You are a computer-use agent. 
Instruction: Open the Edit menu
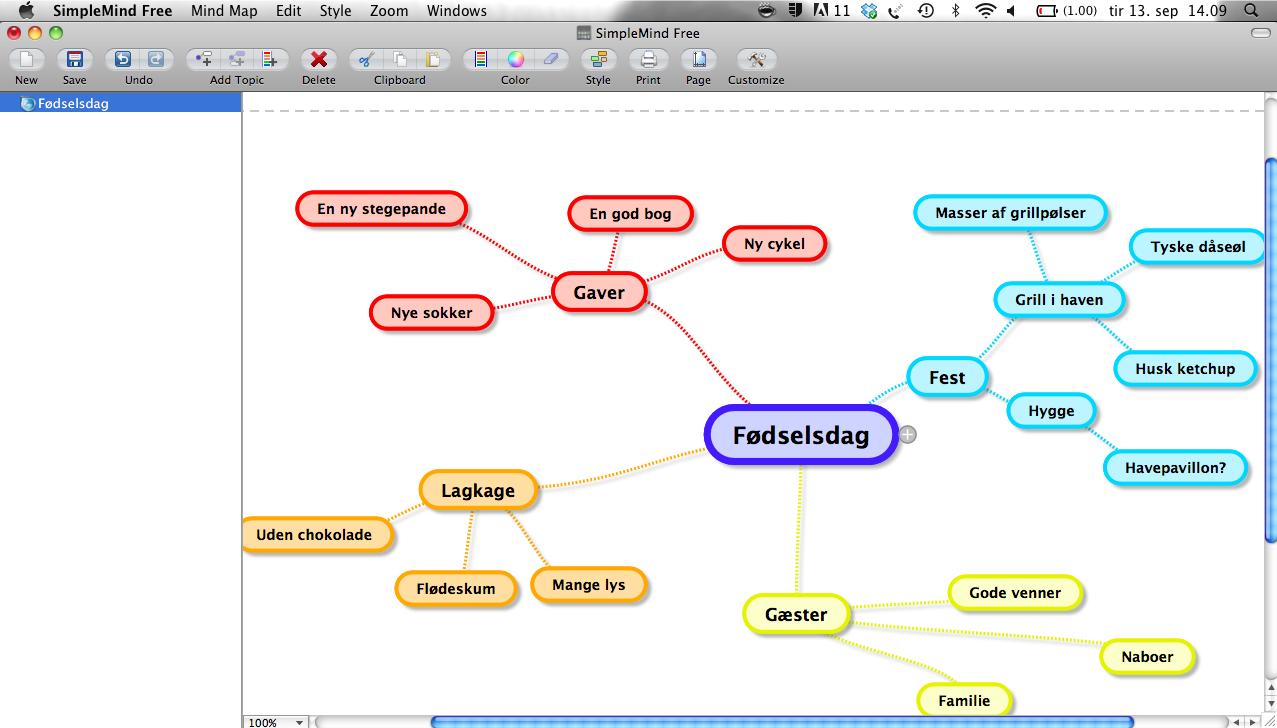[x=288, y=11]
